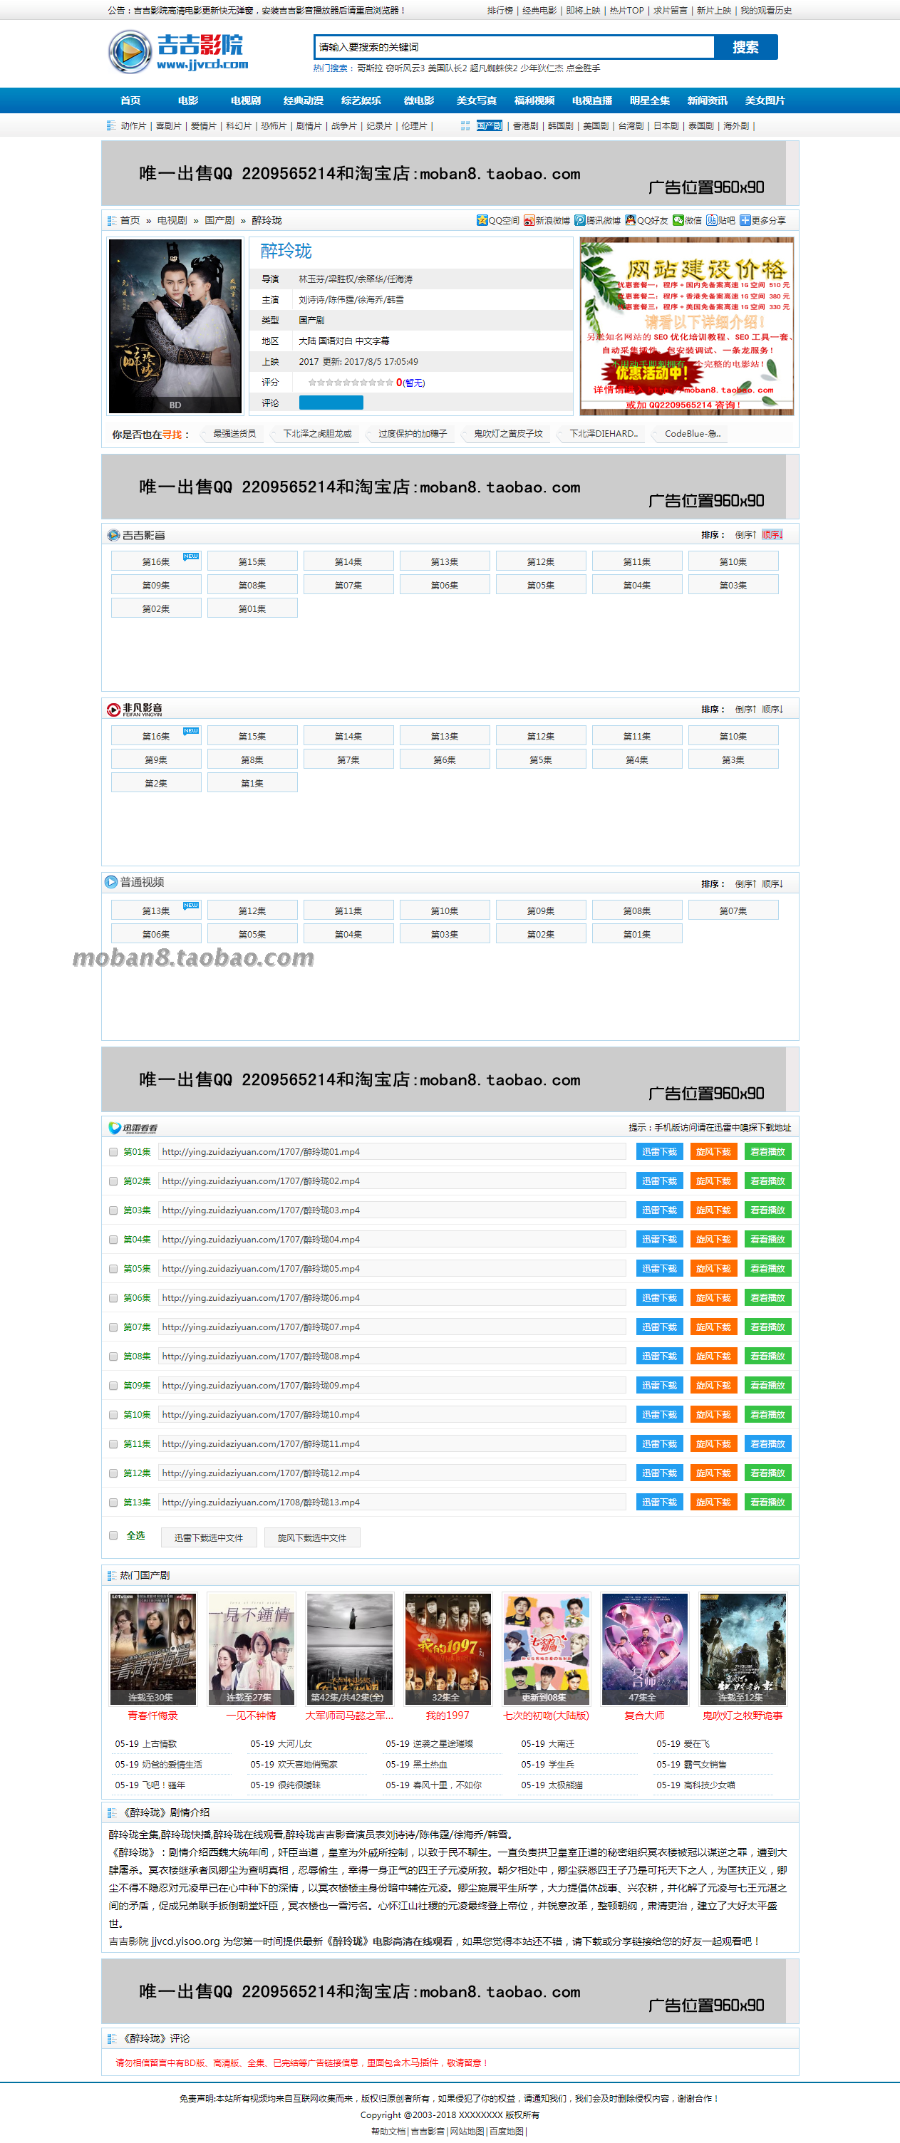Open 首页 in main navigation
900x2143 pixels.
point(131,101)
